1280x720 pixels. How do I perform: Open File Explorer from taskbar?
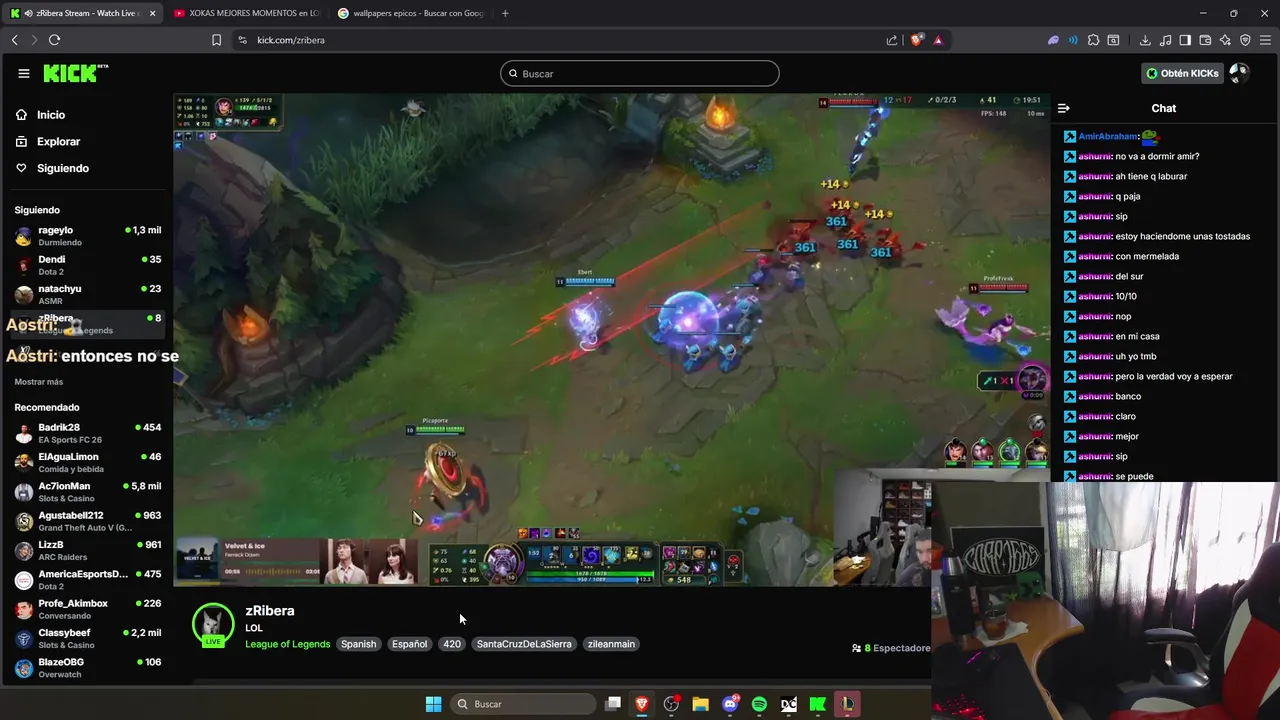click(700, 704)
